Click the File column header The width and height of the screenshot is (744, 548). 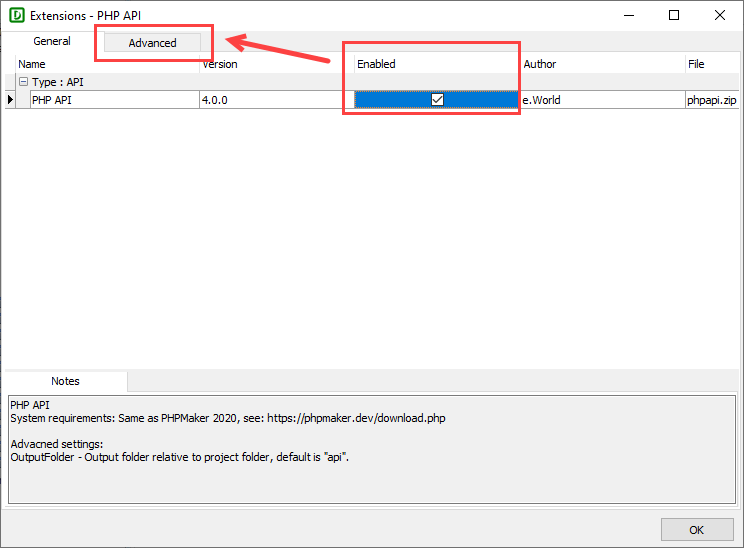coord(712,64)
